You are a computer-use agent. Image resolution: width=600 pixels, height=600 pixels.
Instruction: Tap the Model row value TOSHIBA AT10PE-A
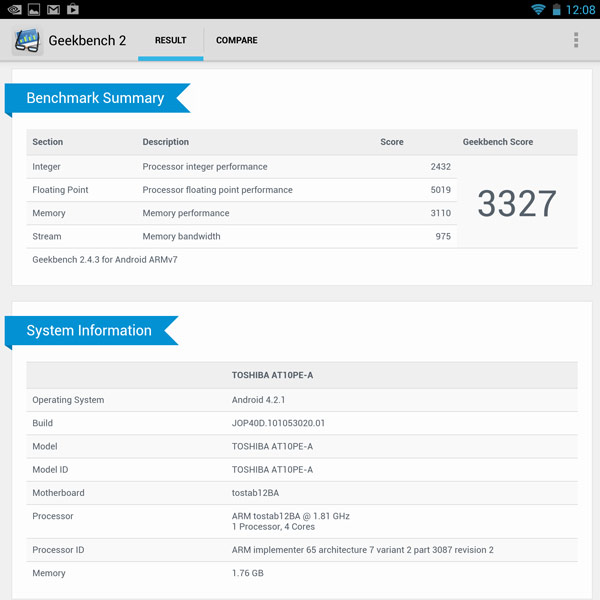pyautogui.click(x=272, y=447)
